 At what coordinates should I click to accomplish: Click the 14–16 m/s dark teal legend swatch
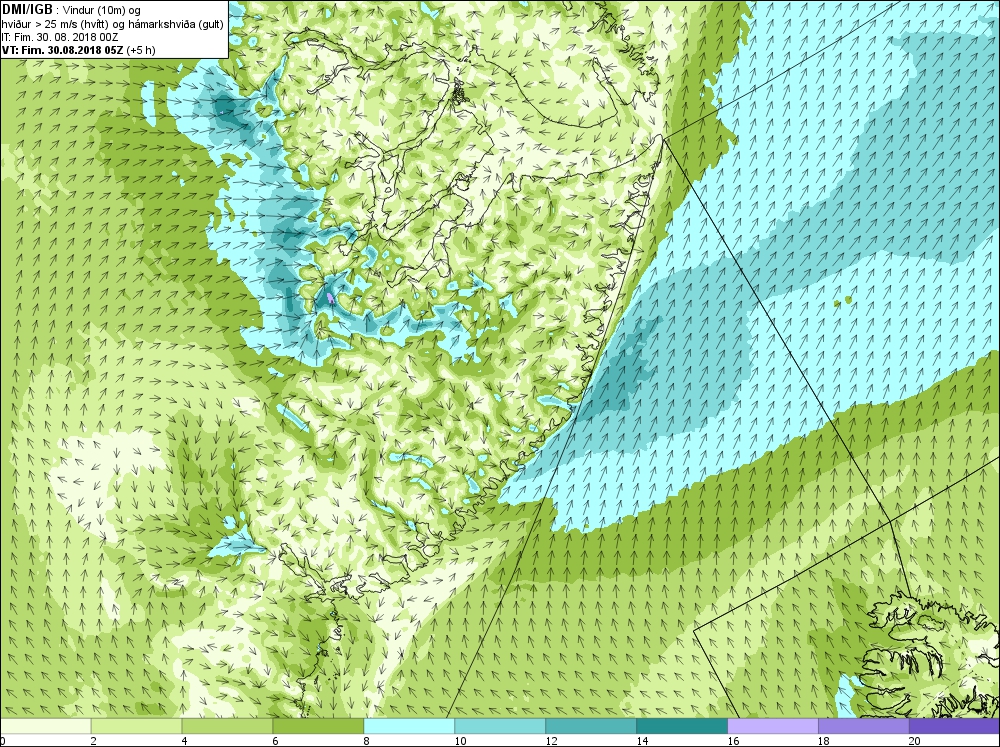(x=682, y=726)
